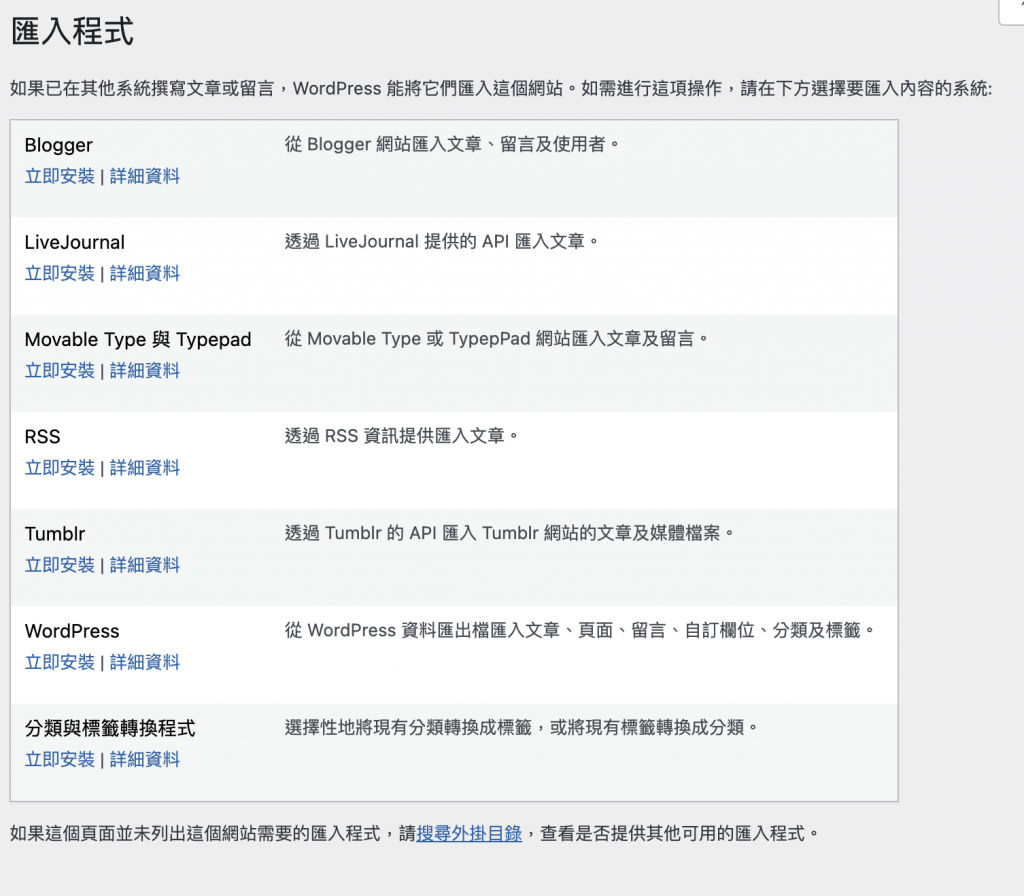
Task: Install the WordPress importer via 立即安裝
Action: tap(59, 663)
